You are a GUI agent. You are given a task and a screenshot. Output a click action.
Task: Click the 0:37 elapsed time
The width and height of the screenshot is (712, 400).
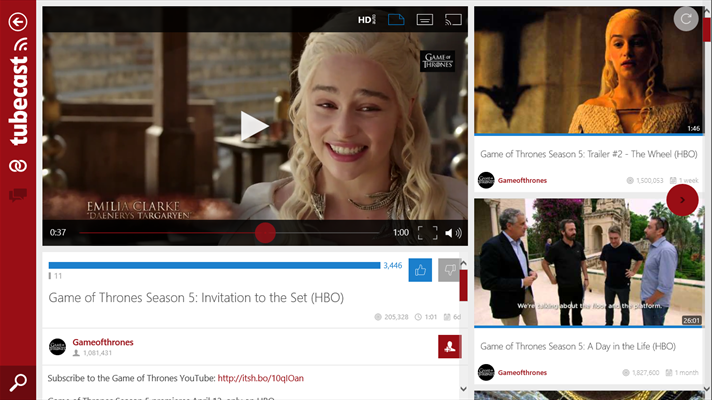(58, 233)
